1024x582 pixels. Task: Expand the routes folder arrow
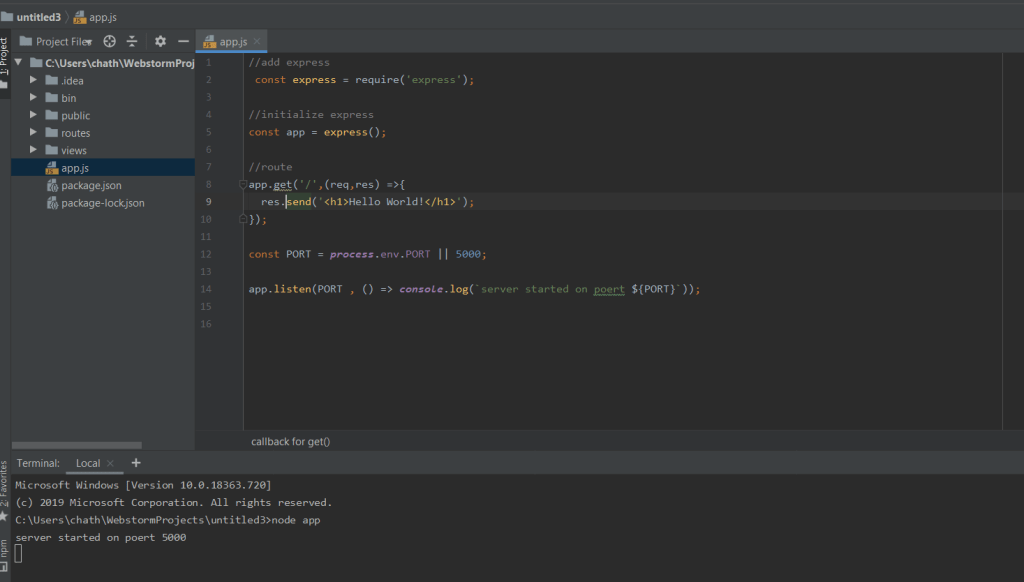(34, 132)
